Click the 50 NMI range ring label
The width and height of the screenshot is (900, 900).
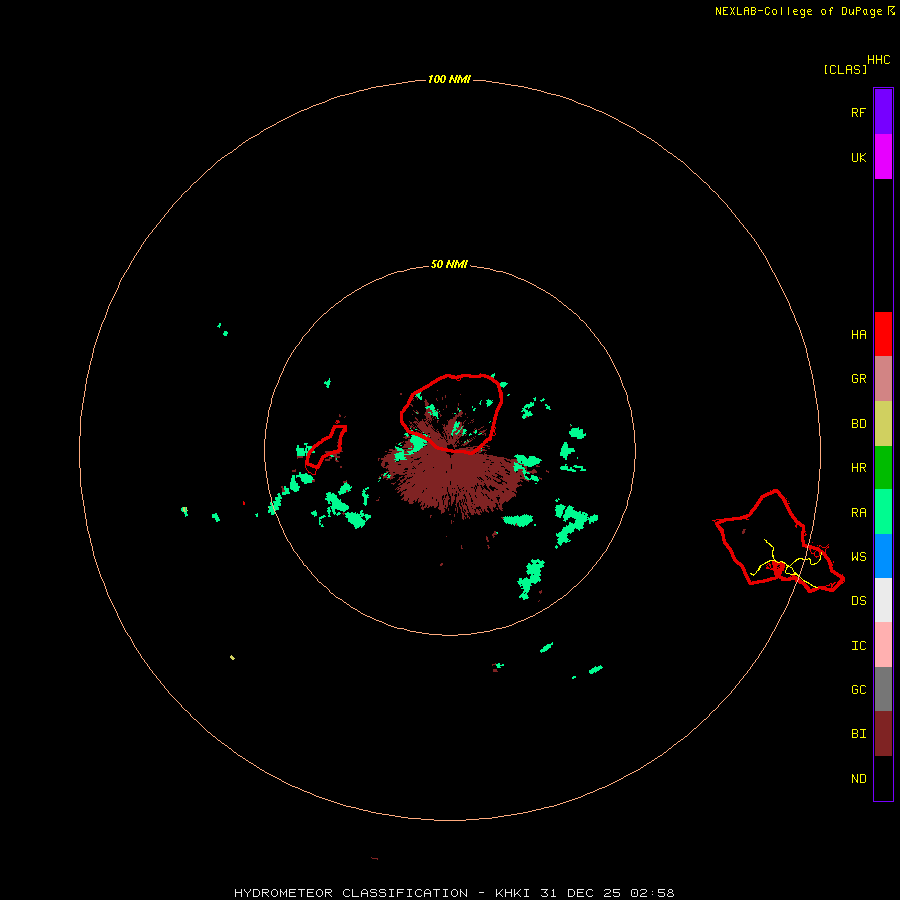pyautogui.click(x=449, y=264)
